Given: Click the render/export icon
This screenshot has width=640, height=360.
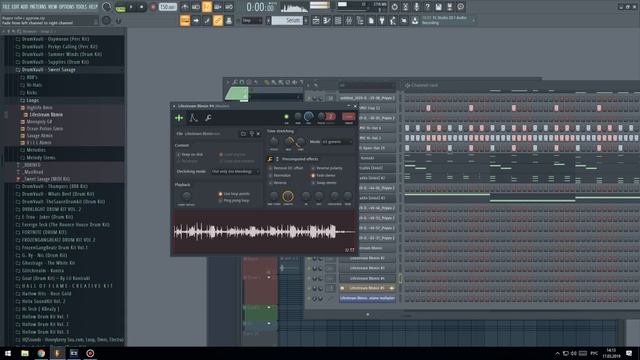Looking at the screenshot, I should [x=449, y=7].
